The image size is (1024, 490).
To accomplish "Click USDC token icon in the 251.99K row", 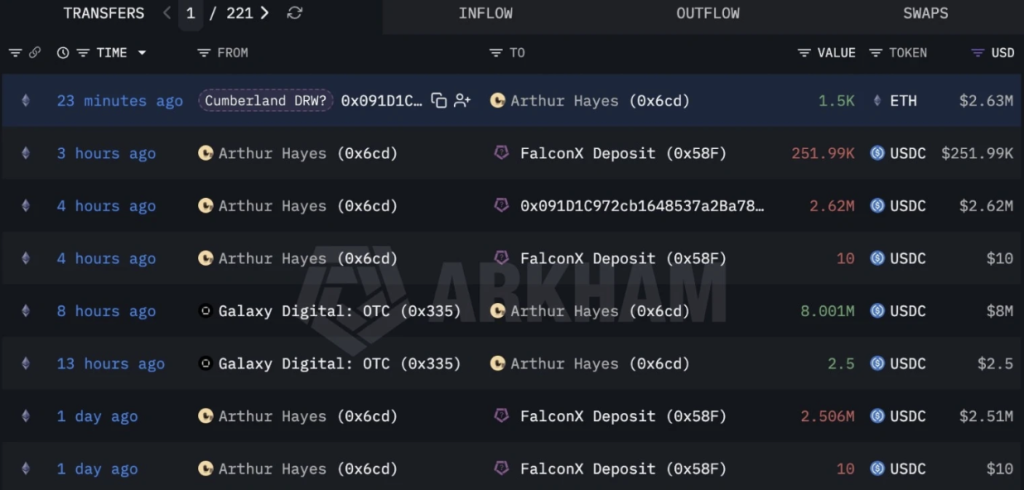I will (x=877, y=154).
